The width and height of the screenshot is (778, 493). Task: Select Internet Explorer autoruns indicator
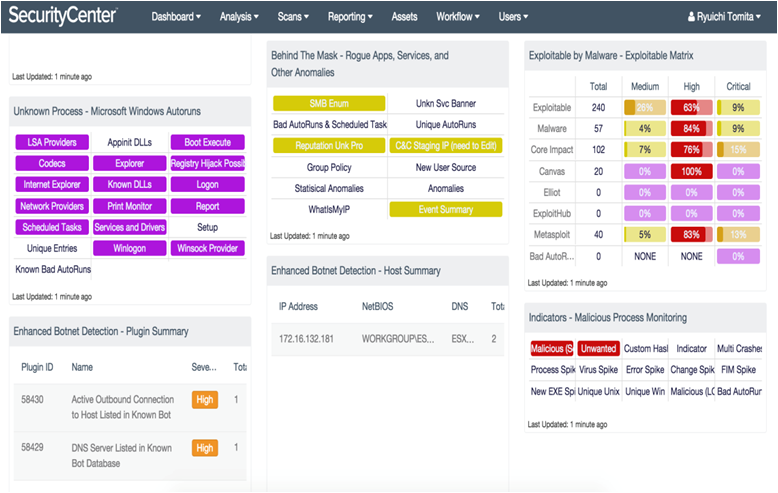click(x=52, y=185)
